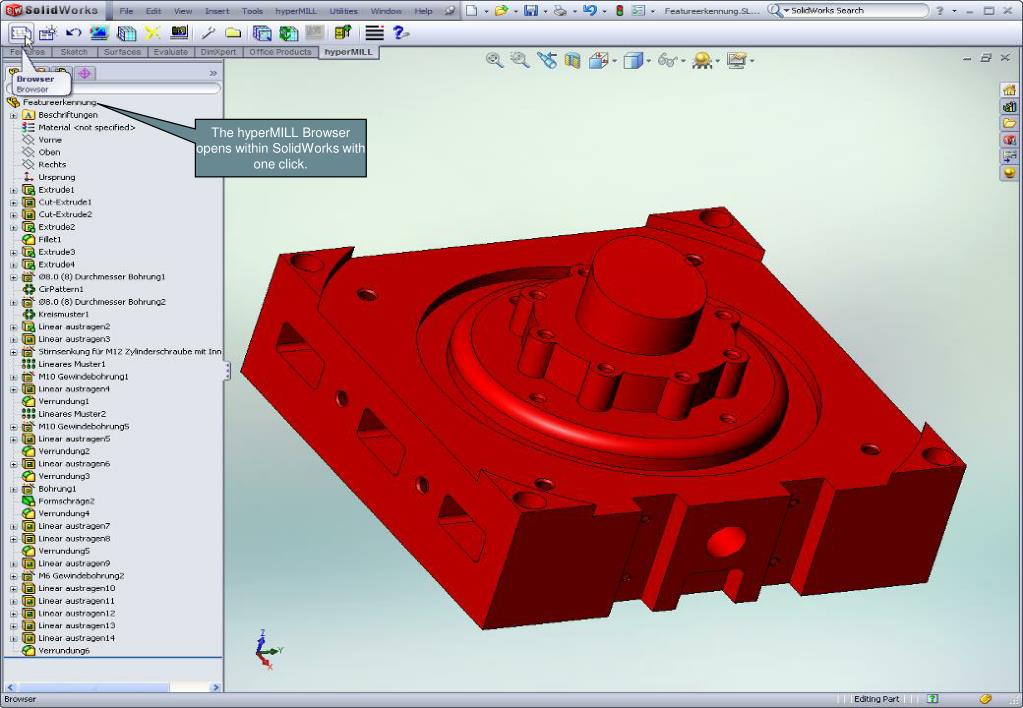
Task: Click the Print icon
Action: coord(560,10)
